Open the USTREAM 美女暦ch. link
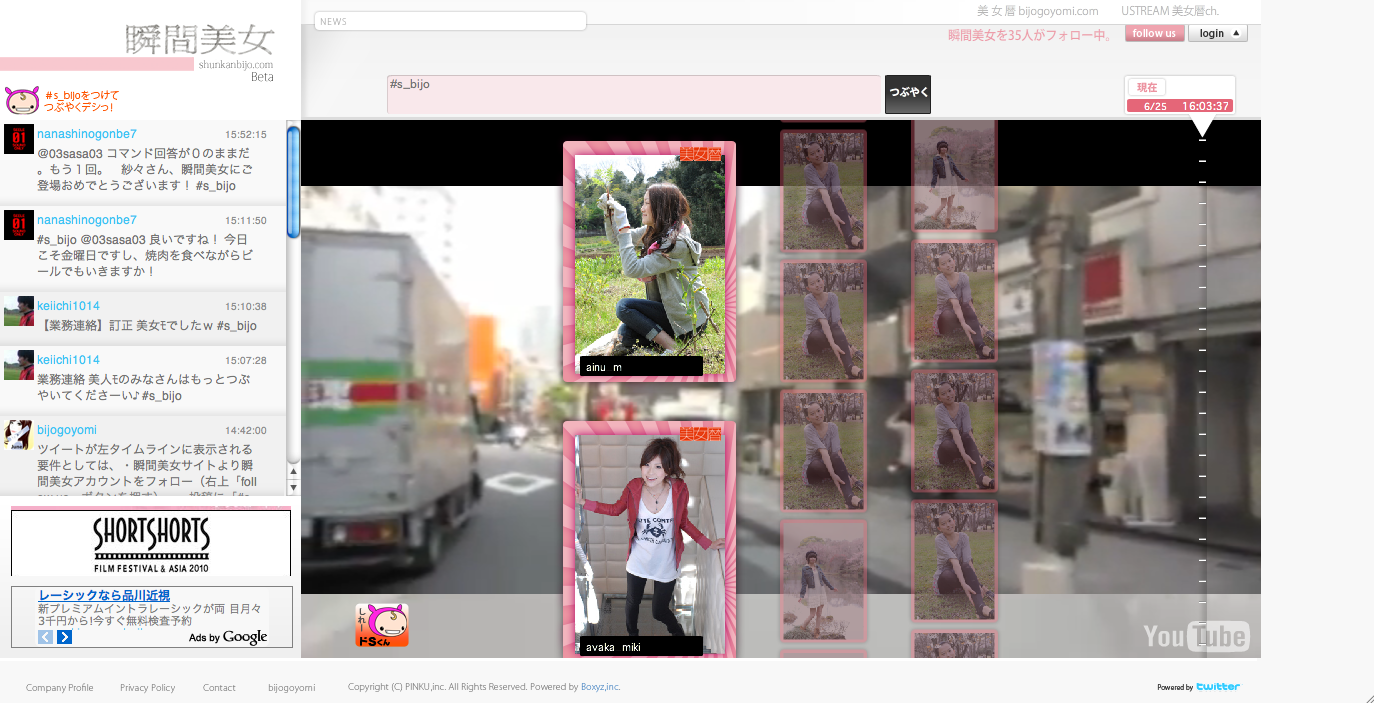Screen dimensions: 1374x703 click(1169, 11)
